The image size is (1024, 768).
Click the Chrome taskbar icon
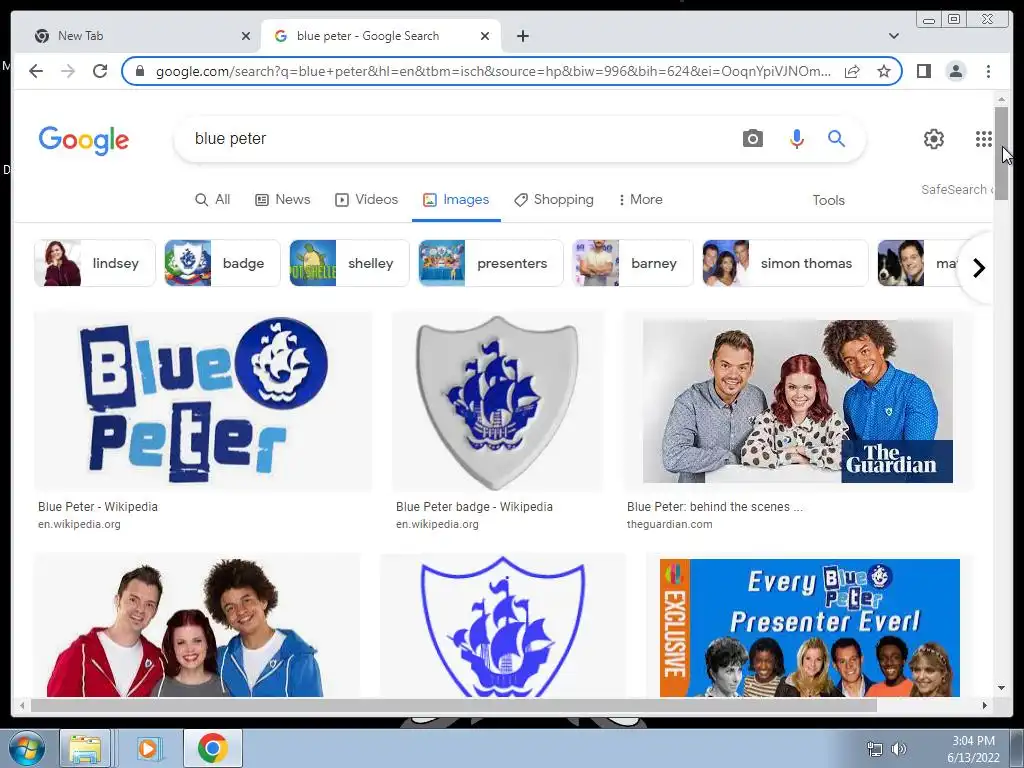(x=212, y=748)
